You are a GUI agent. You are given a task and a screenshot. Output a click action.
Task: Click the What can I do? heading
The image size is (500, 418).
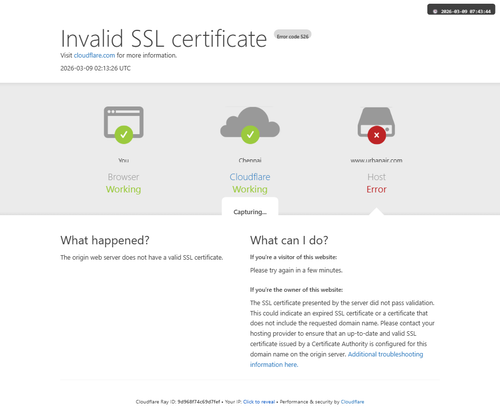coord(289,240)
